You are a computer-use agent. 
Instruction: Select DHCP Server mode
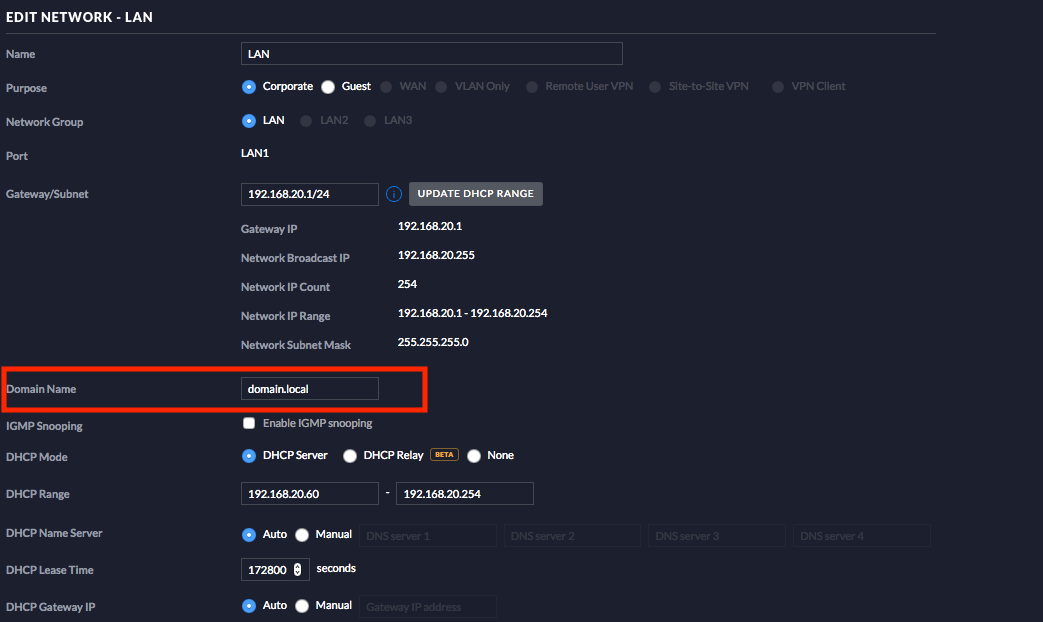coord(249,456)
